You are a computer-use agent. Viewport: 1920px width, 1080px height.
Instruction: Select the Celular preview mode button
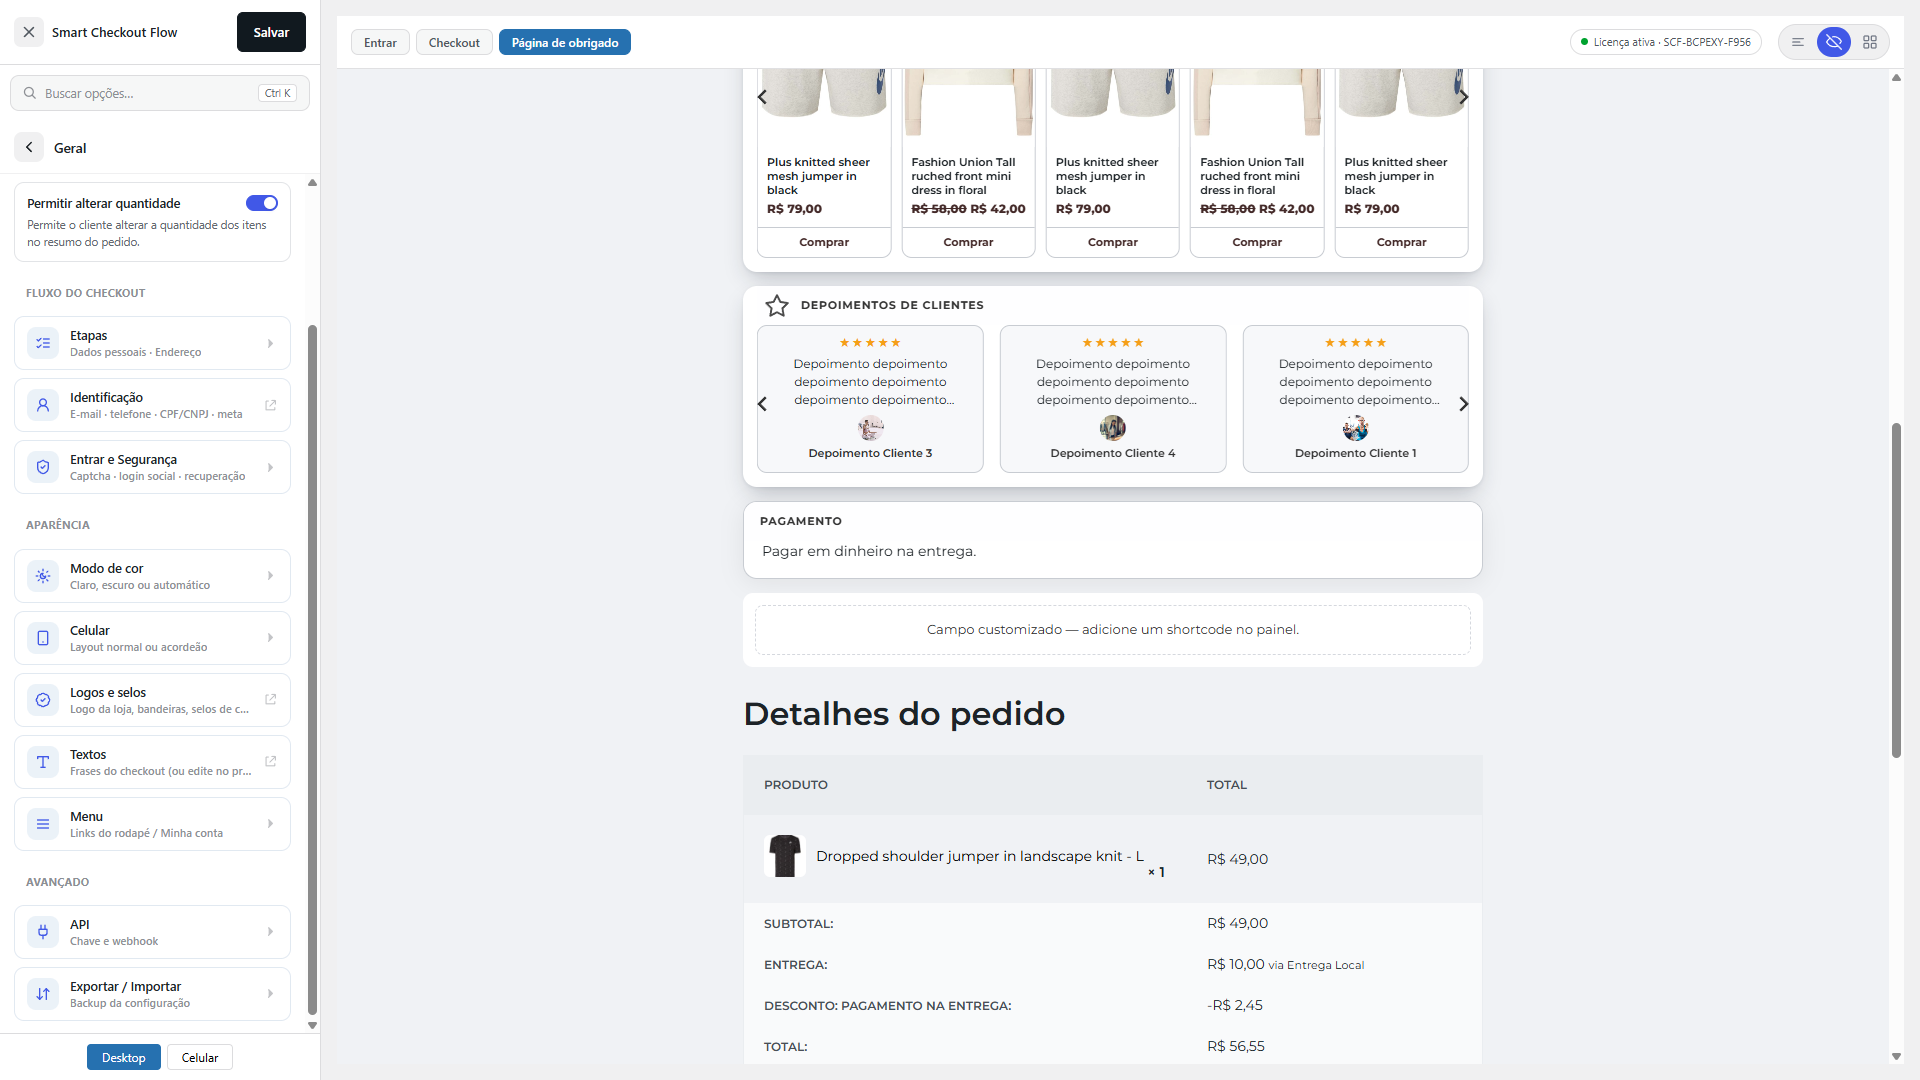pyautogui.click(x=200, y=1057)
